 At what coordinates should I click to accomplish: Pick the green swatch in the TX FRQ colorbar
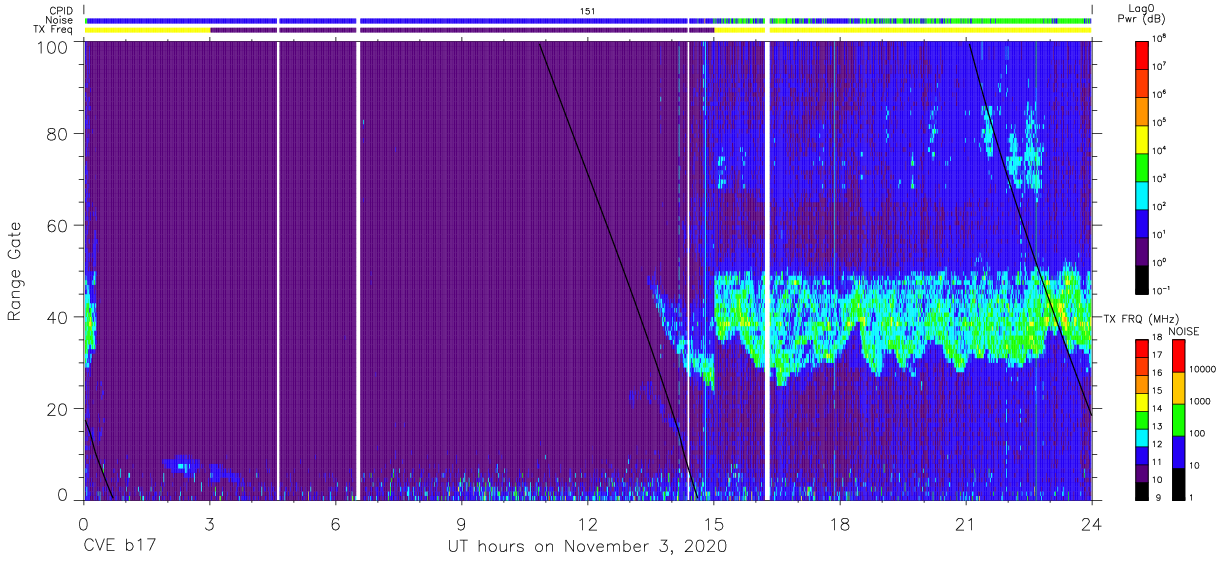[x=1144, y=419]
